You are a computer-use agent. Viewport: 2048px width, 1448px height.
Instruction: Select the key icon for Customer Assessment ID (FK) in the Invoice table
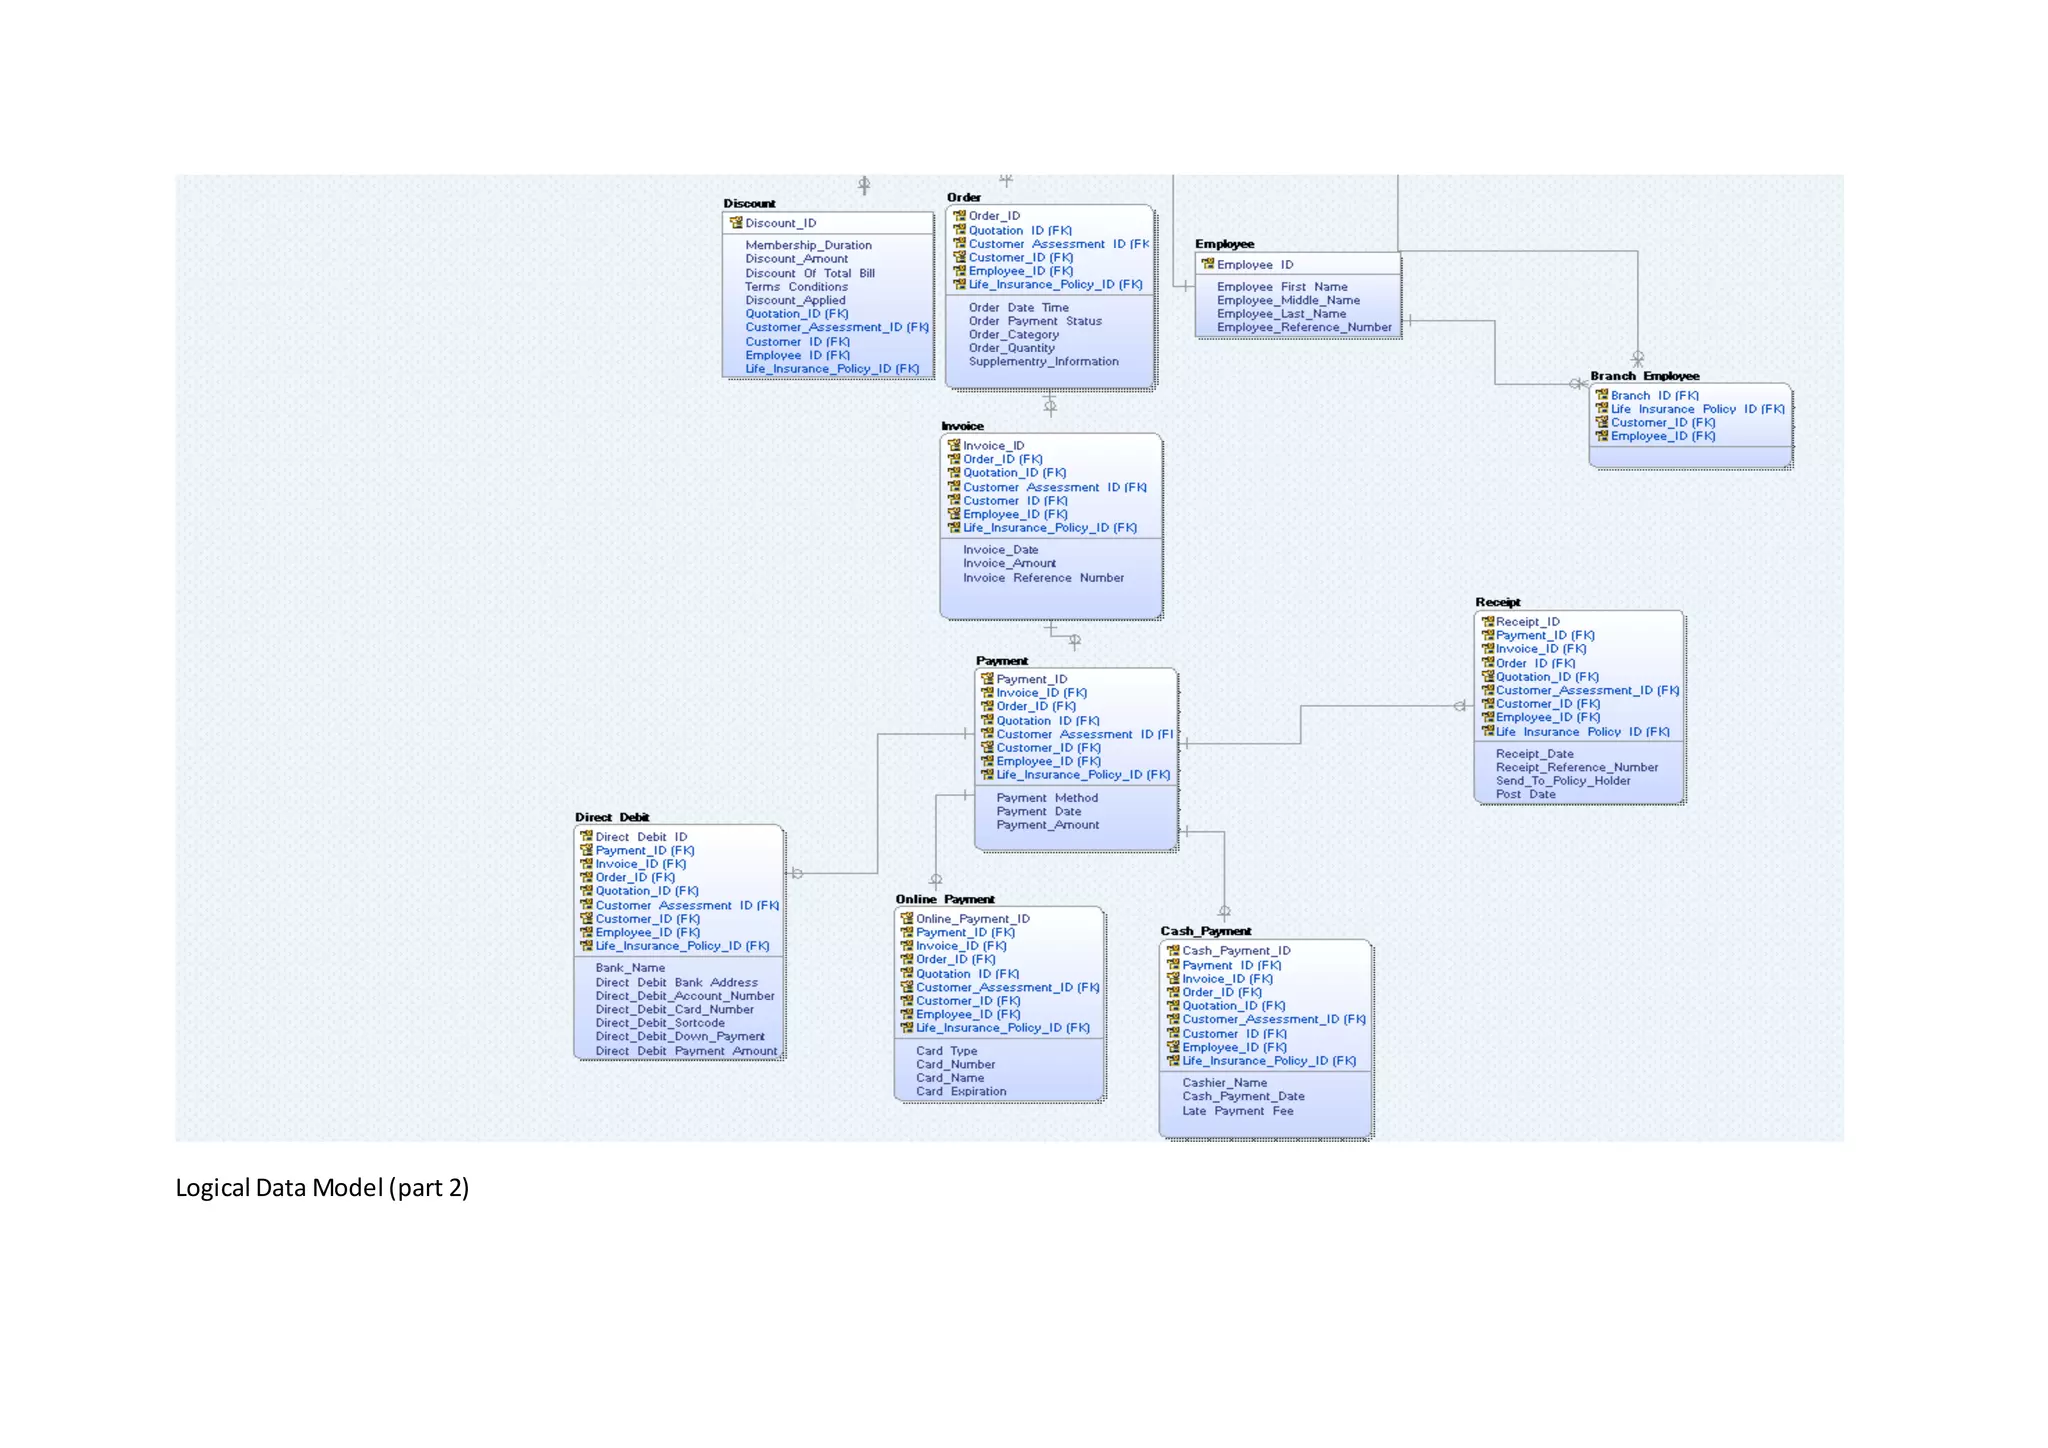pos(954,487)
